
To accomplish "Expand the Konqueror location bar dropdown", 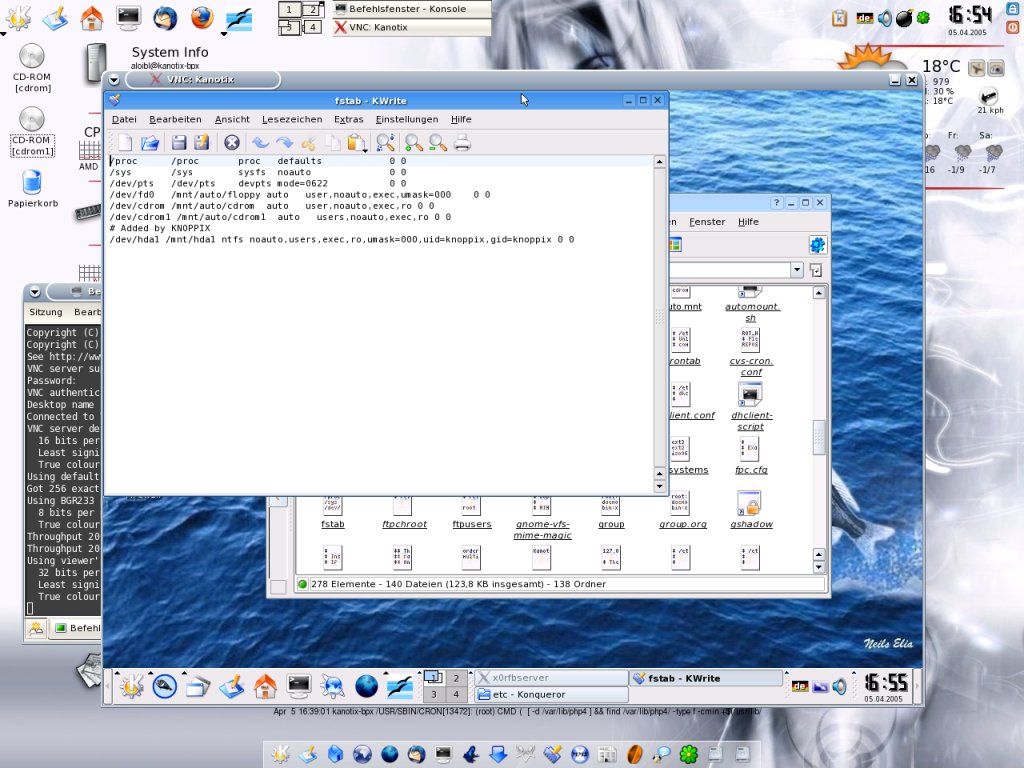I will [x=797, y=270].
